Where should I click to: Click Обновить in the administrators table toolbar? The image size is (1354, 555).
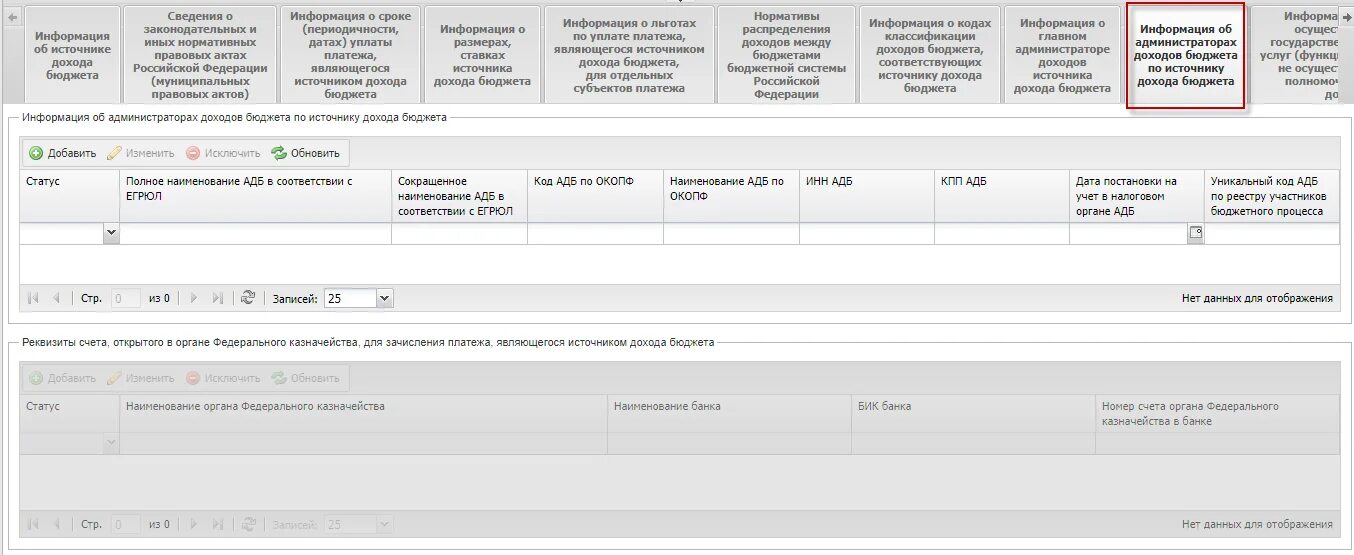coord(306,153)
